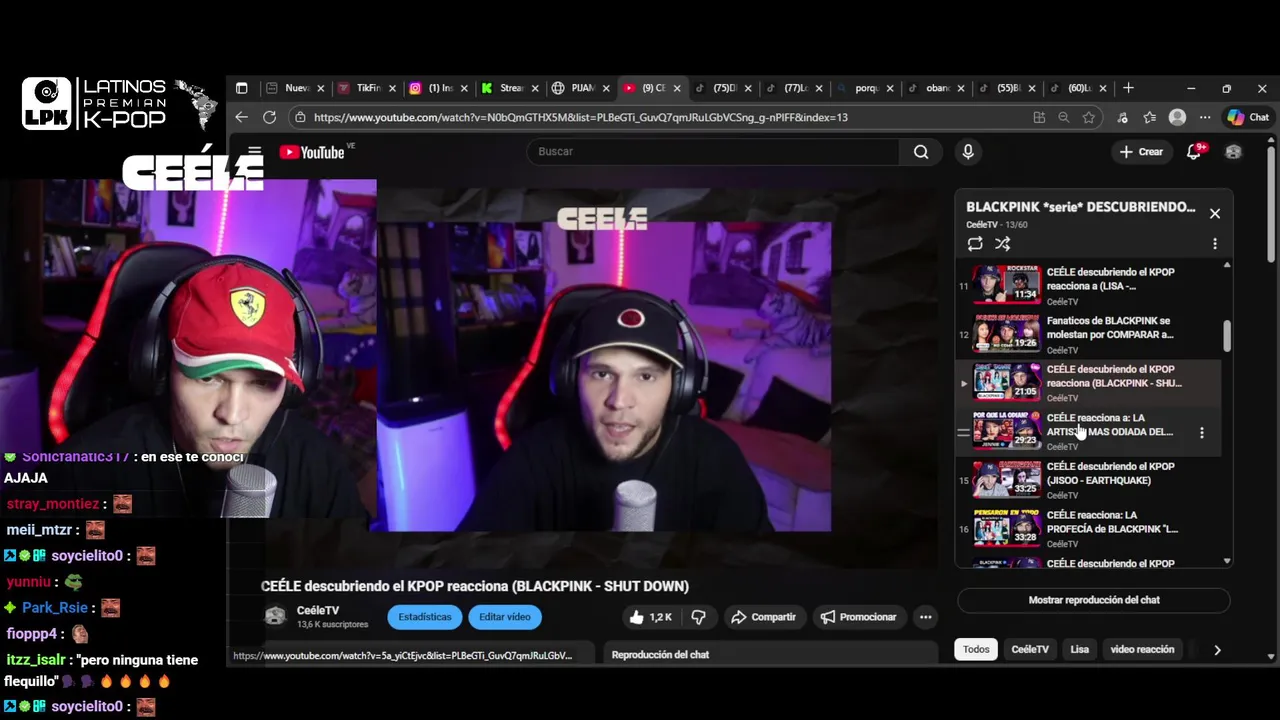Click JISOO - EARTHQUAKE video thumbnail
Viewport: 1280px width, 720px height.
click(1007, 479)
